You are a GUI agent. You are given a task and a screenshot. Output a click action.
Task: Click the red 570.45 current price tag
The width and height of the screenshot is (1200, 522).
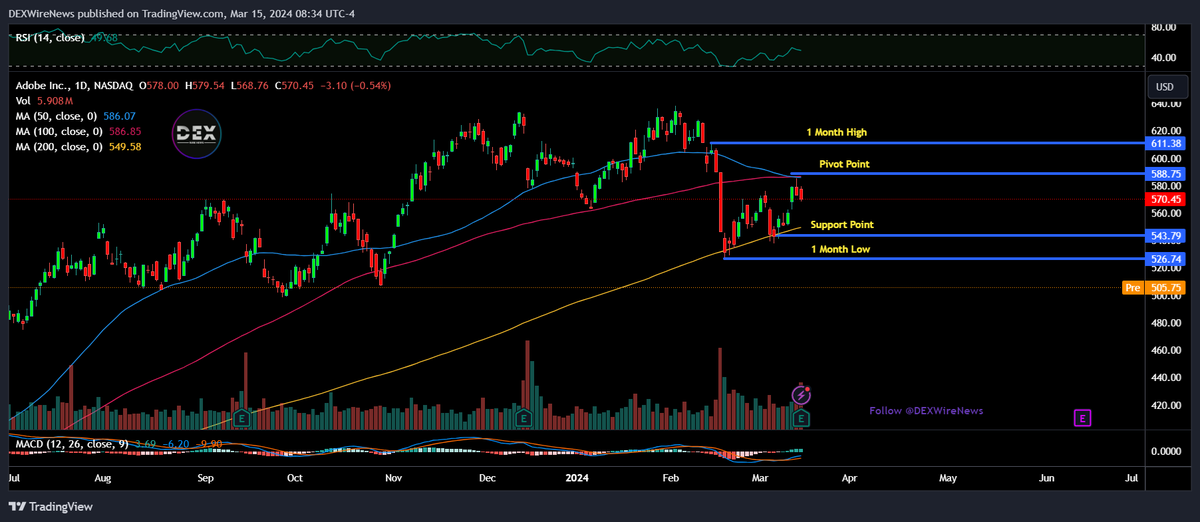point(1168,199)
